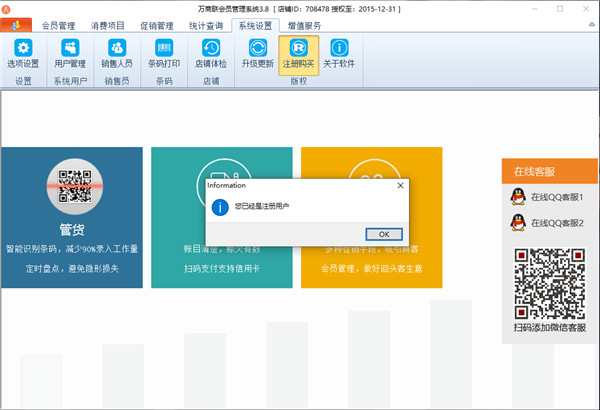Screen dimensions: 600x410
Task: Go to 增值服务 tab
Action: pyautogui.click(x=305, y=25)
